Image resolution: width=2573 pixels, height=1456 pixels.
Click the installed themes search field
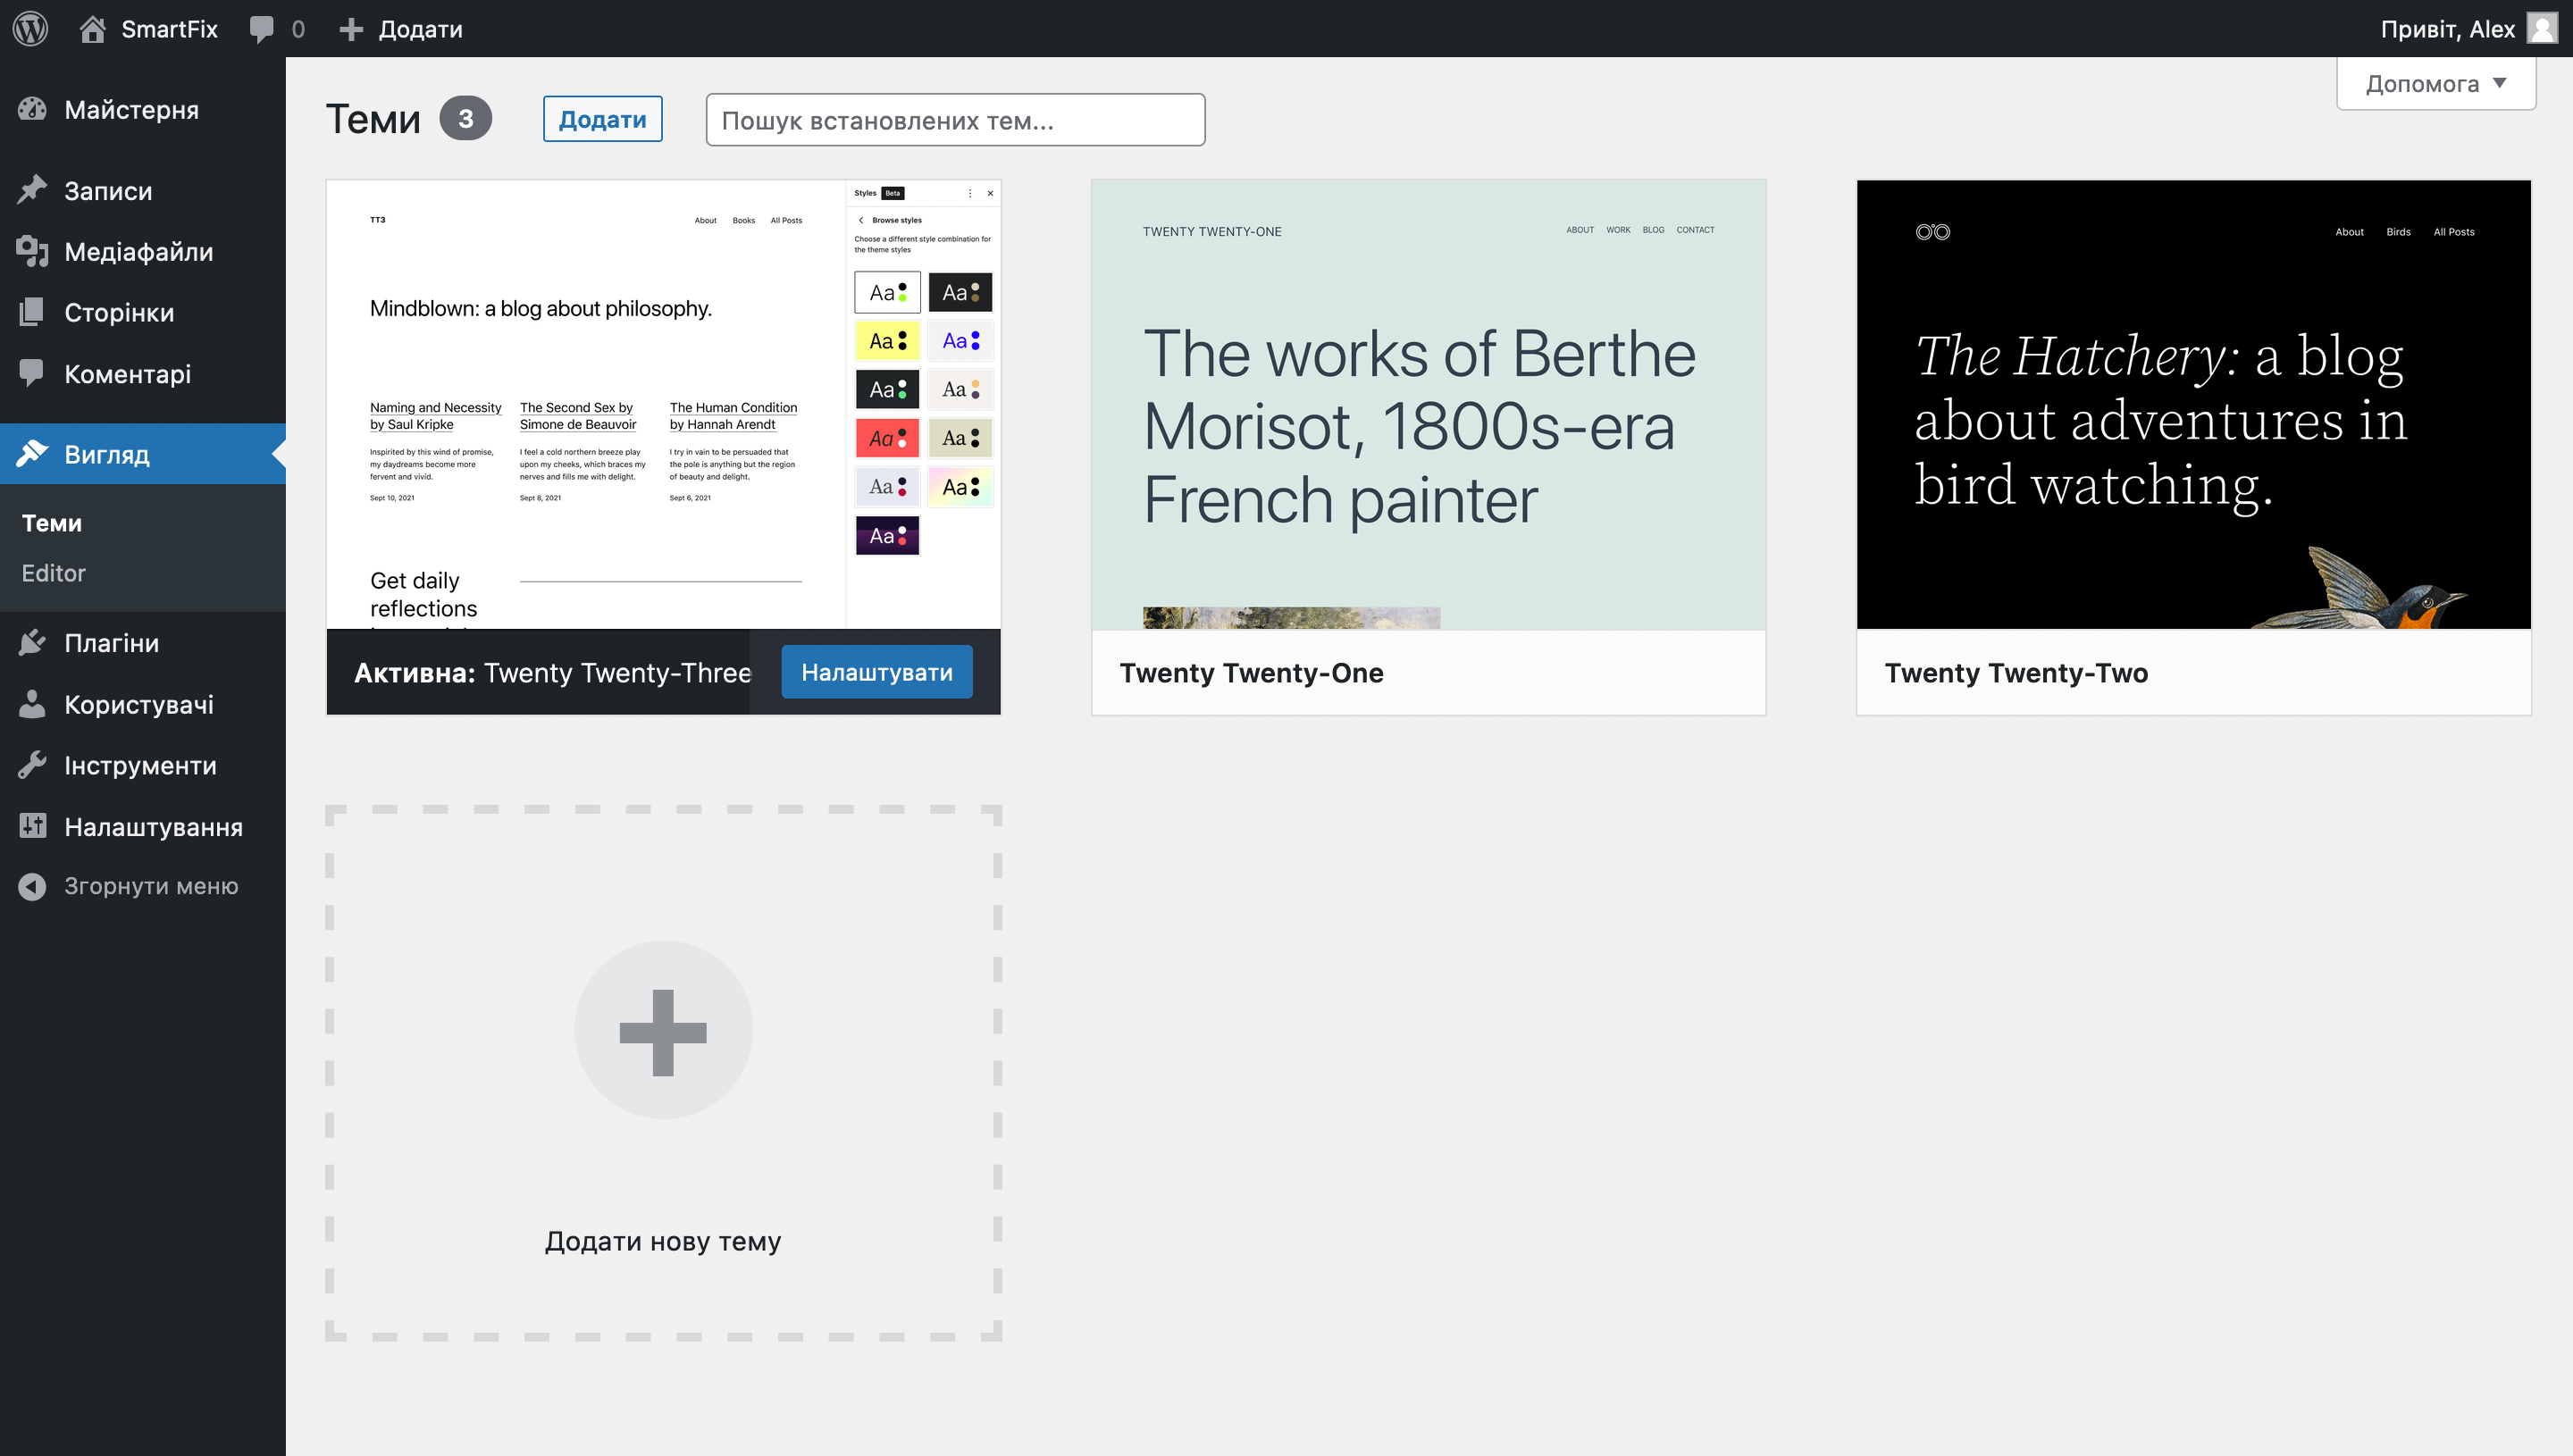pyautogui.click(x=954, y=120)
